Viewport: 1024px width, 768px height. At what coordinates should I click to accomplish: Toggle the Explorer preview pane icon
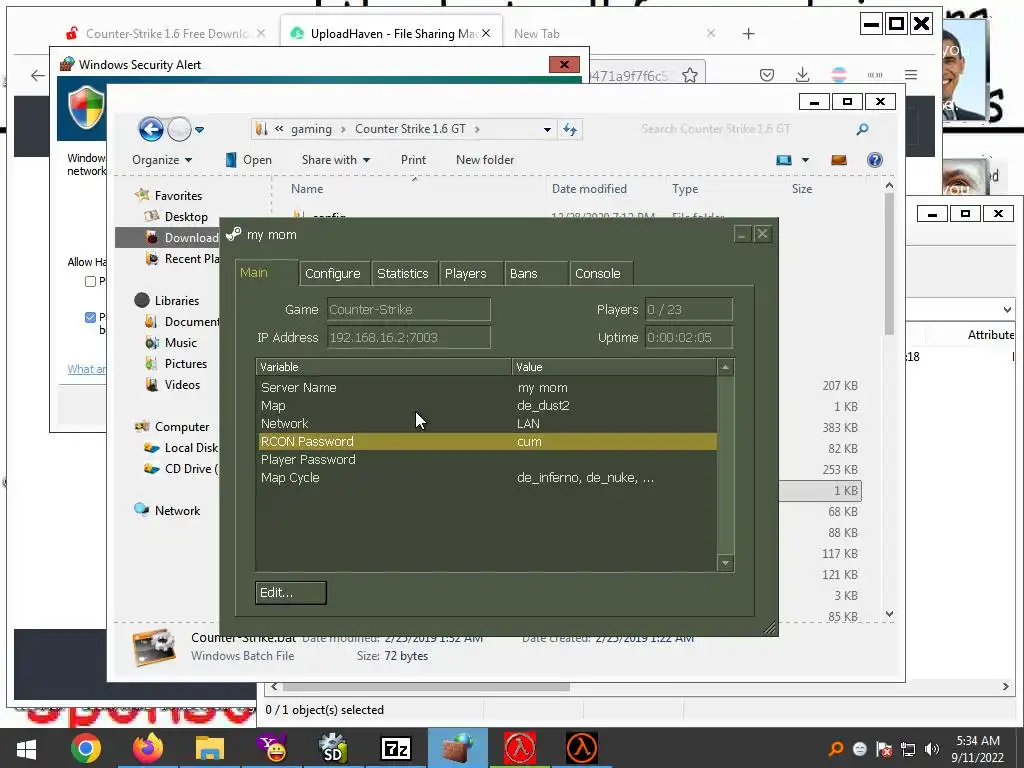click(x=839, y=160)
